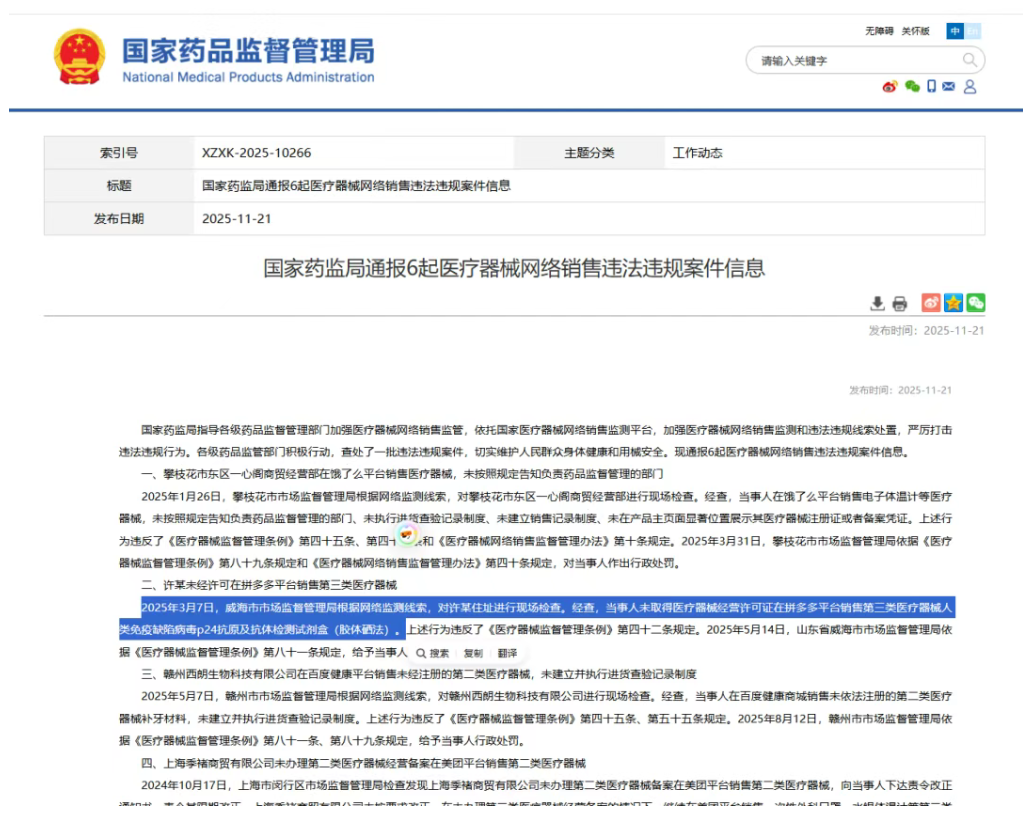Download the article using the download icon
This screenshot has width=1023, height=831.
click(x=877, y=303)
